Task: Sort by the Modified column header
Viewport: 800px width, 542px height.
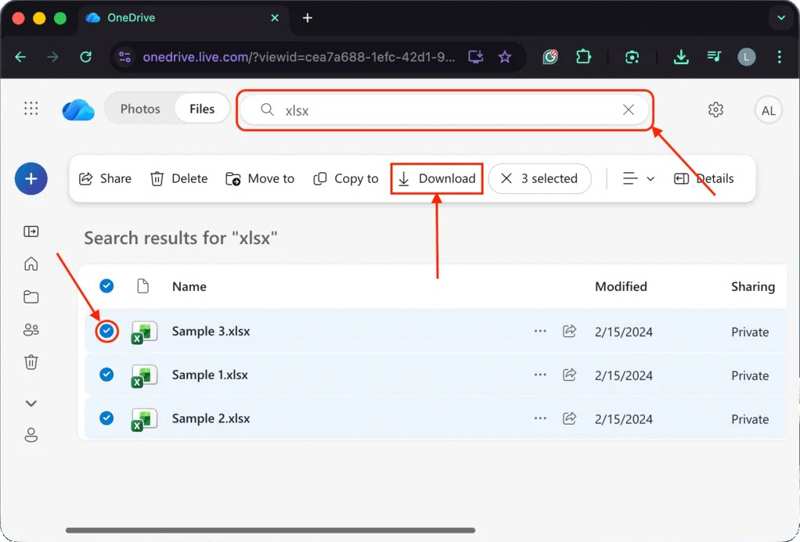Action: pos(621,286)
